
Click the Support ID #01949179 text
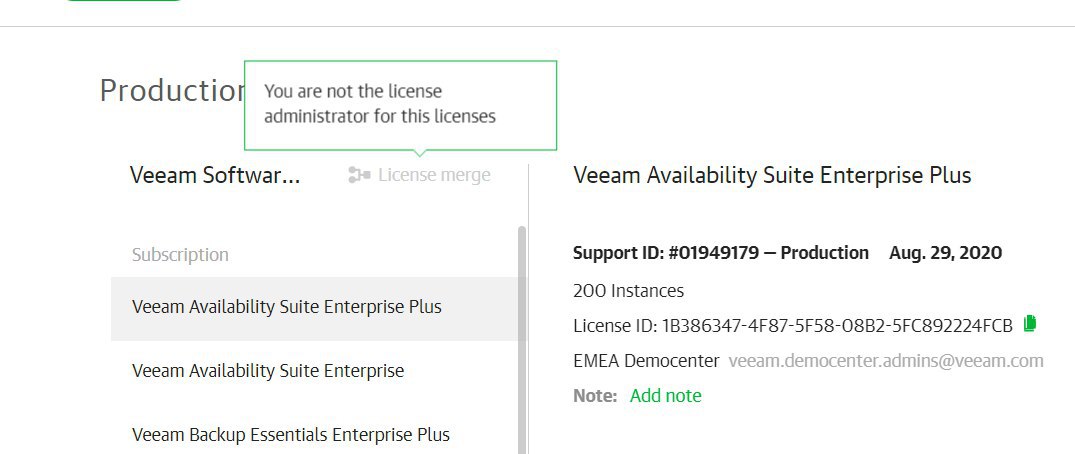click(666, 253)
